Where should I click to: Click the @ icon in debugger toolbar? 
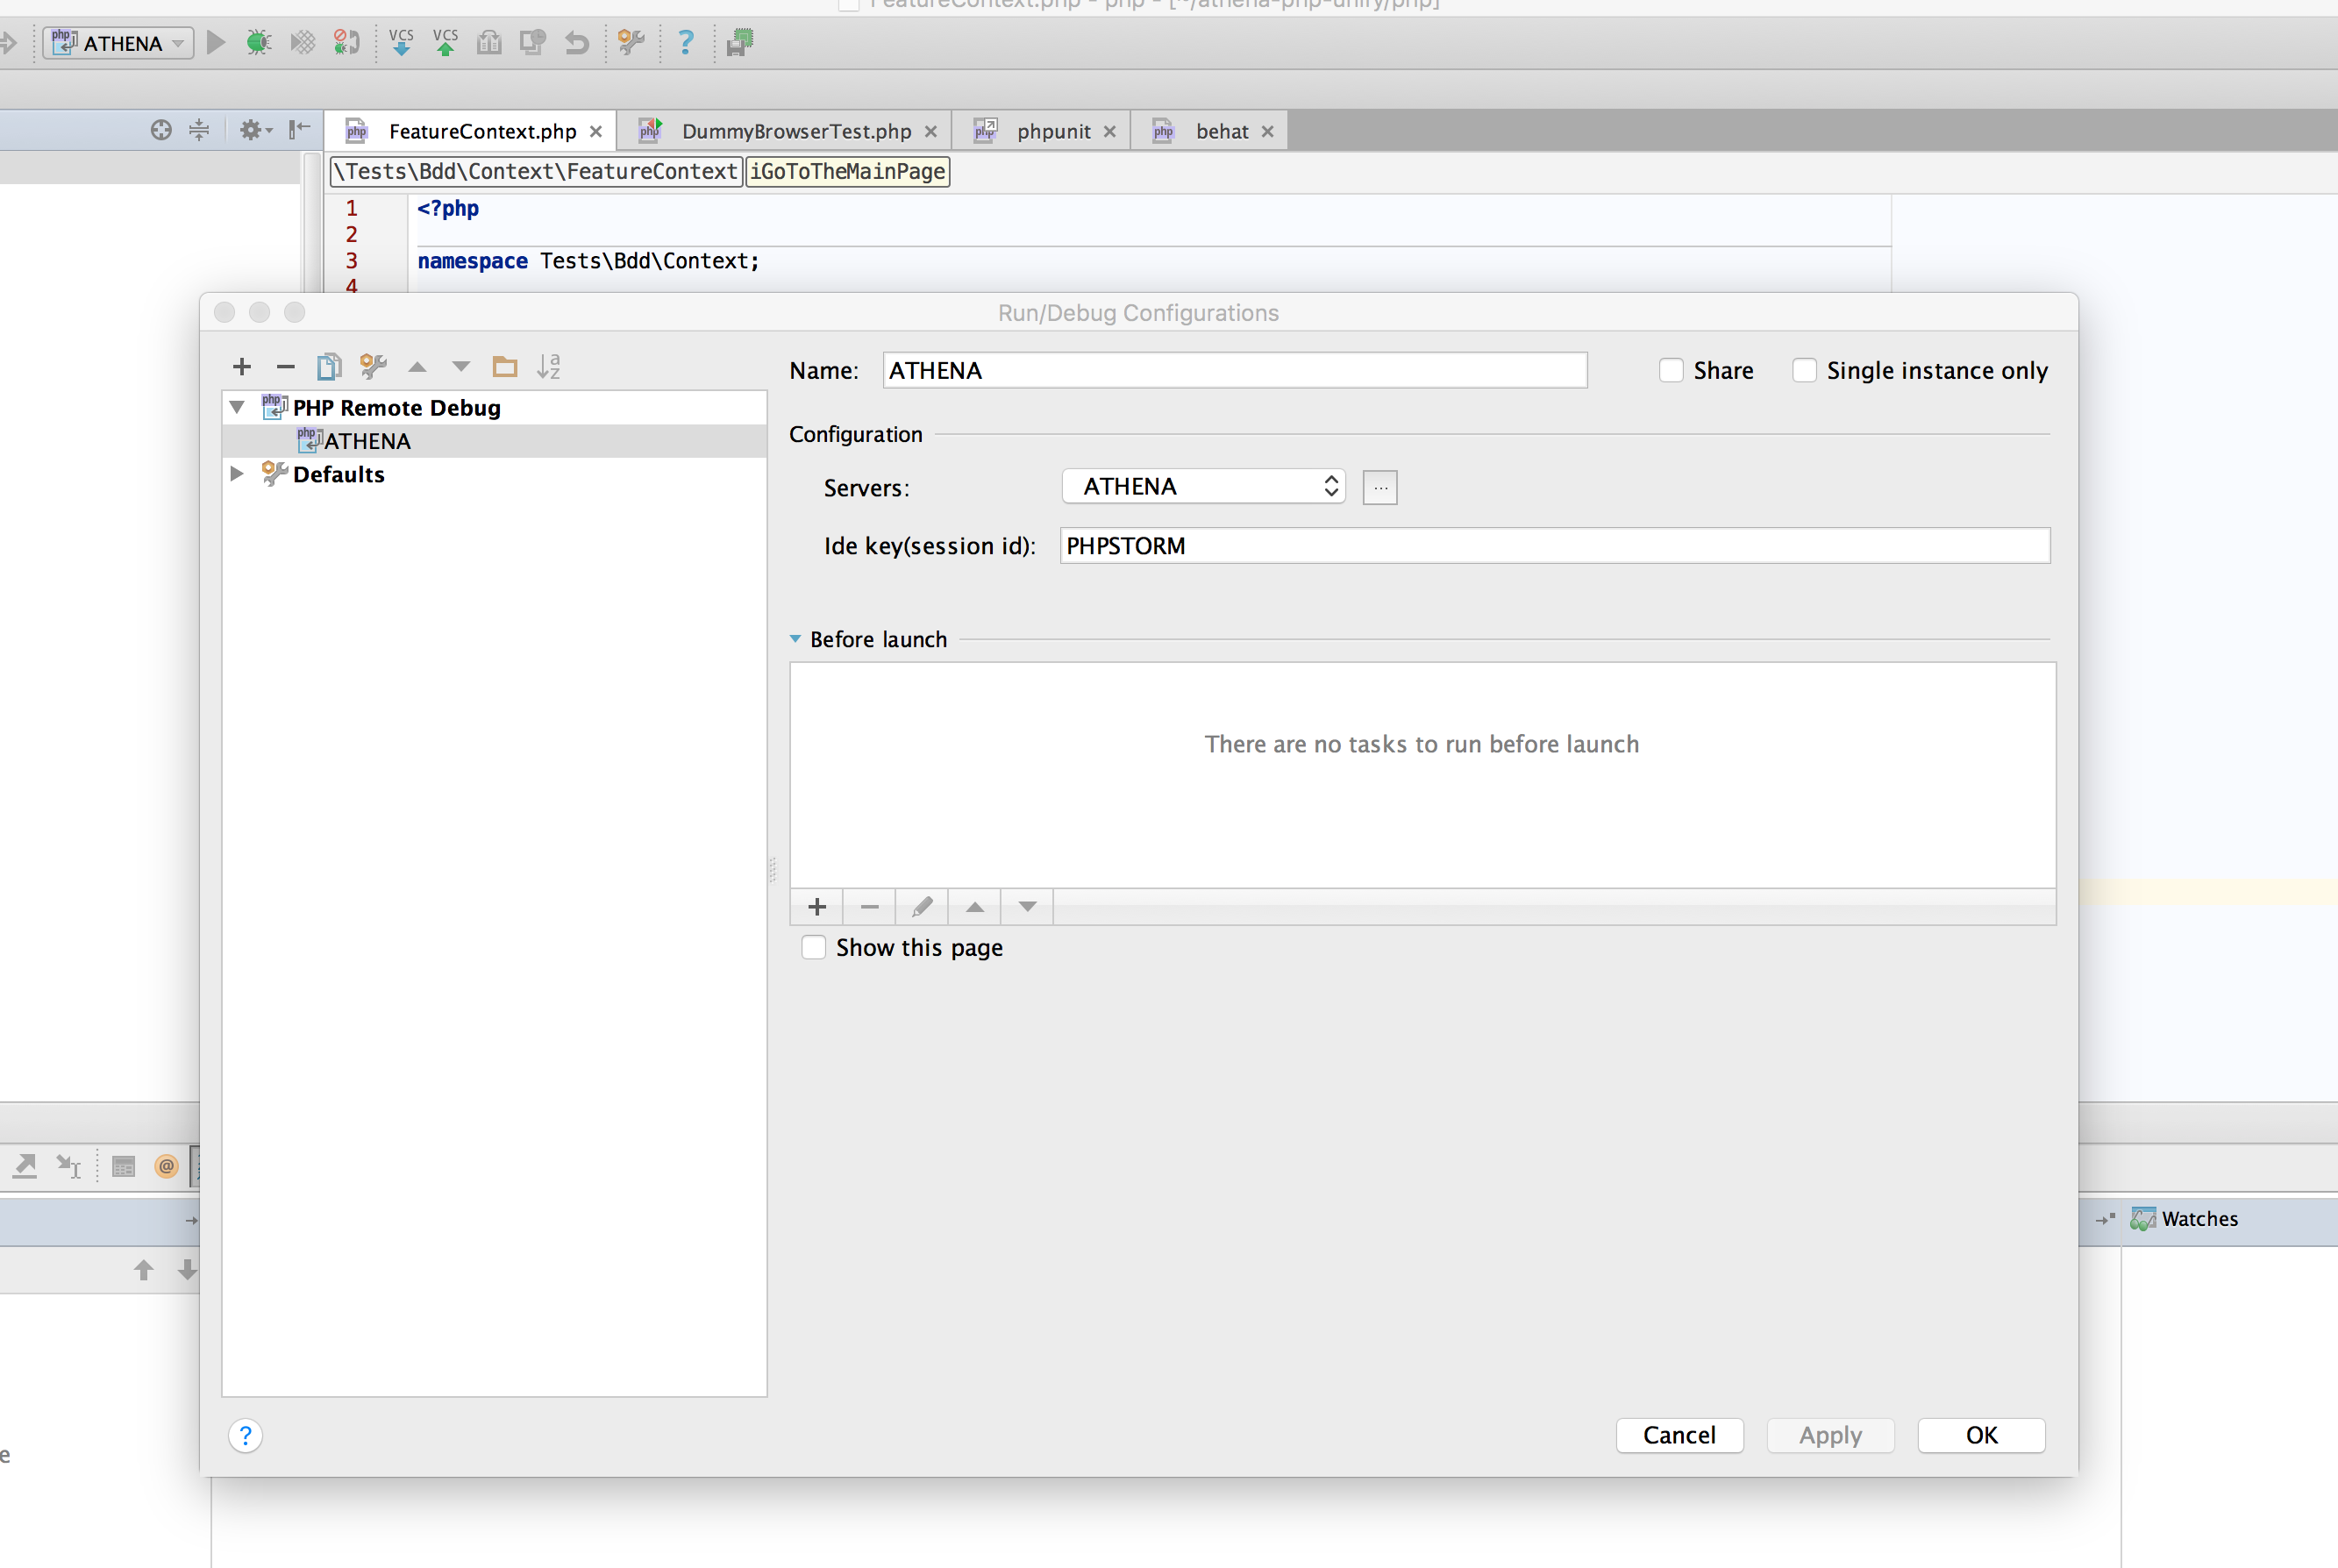click(x=166, y=1166)
